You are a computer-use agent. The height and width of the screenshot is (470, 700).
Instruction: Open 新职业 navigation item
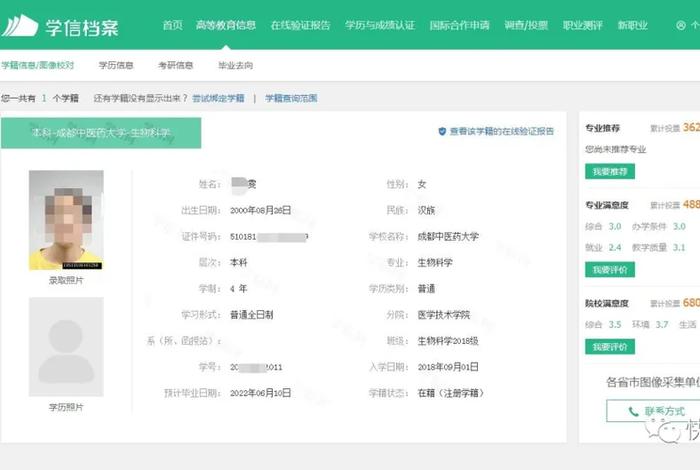click(x=633, y=25)
